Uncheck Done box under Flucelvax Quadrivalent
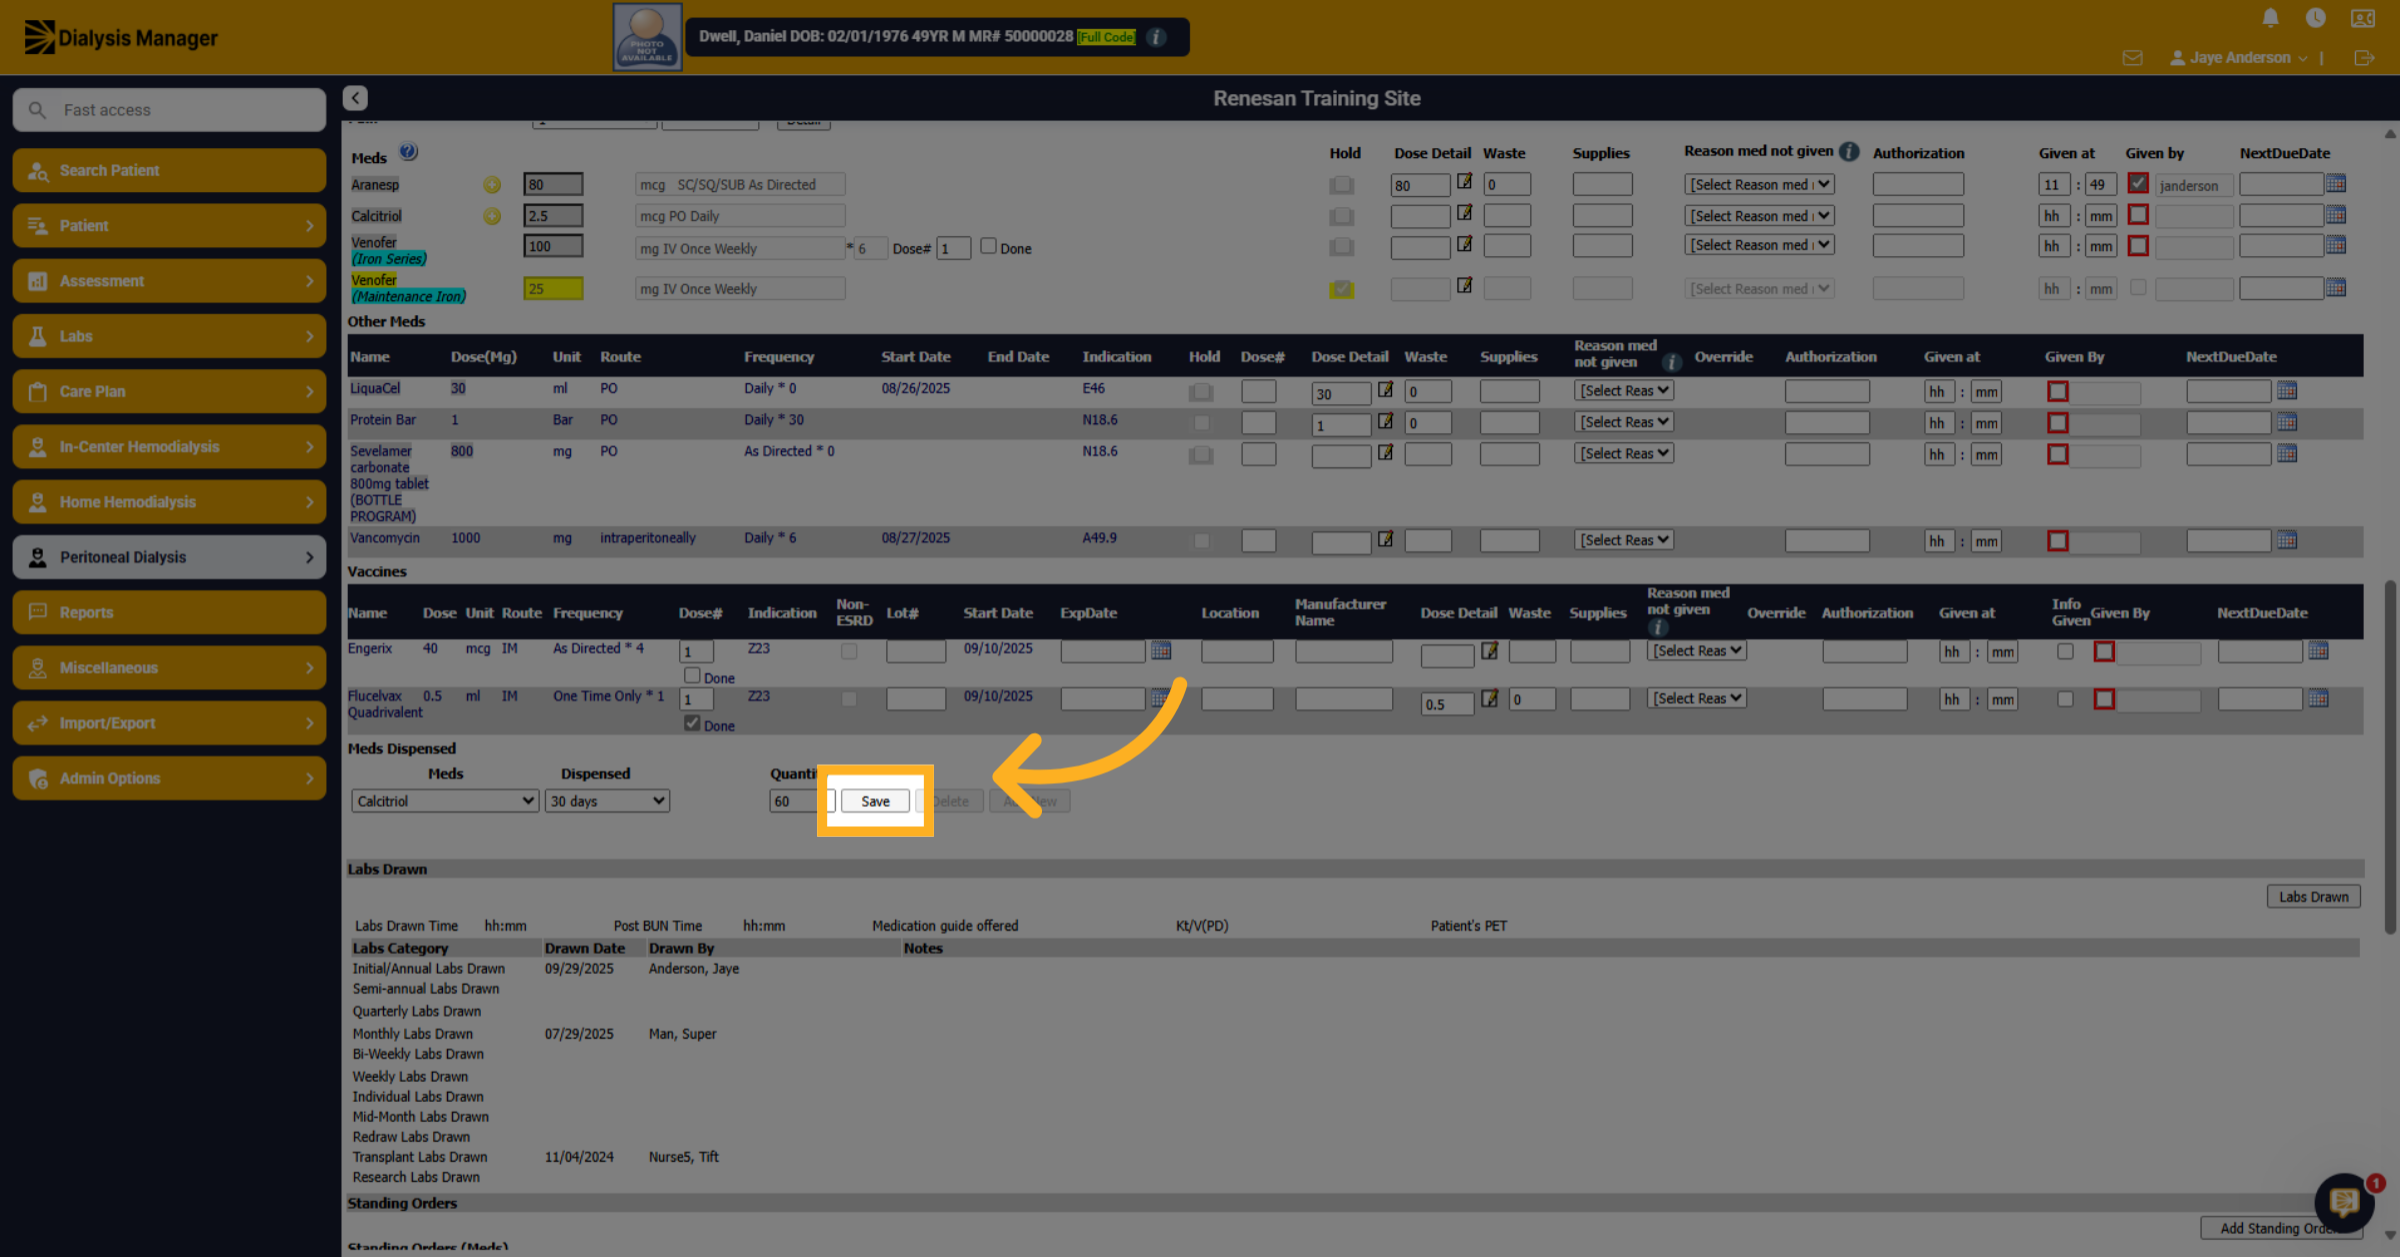The height and width of the screenshot is (1257, 2400). [x=692, y=723]
